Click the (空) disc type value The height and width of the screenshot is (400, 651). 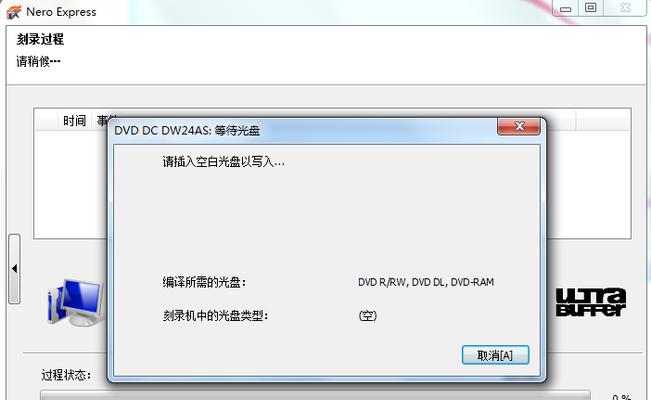367,316
